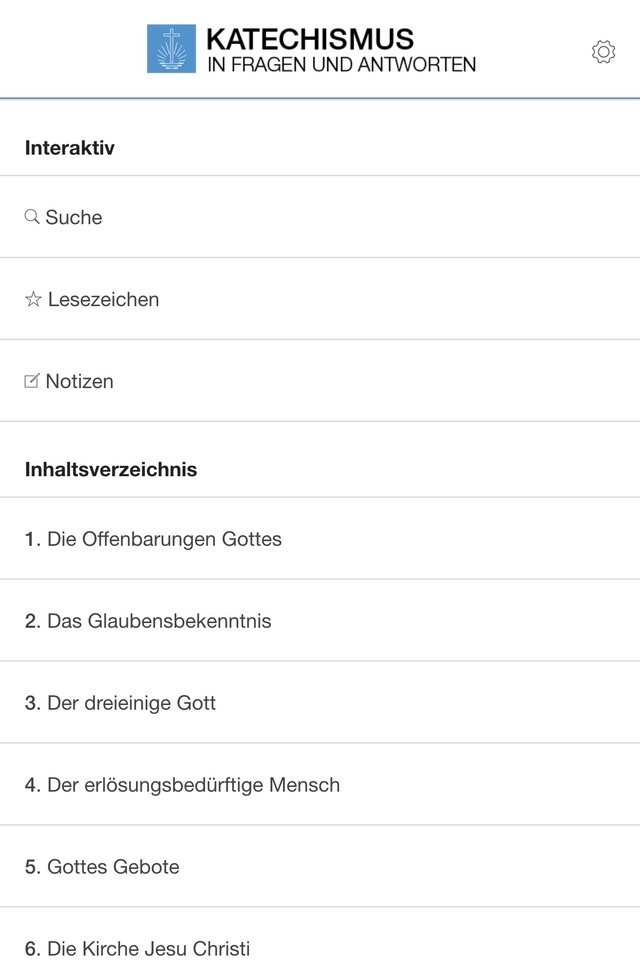Open chapter 4 Der erlösungsbedürftige Mensch
This screenshot has height=960, width=640.
pos(320,785)
